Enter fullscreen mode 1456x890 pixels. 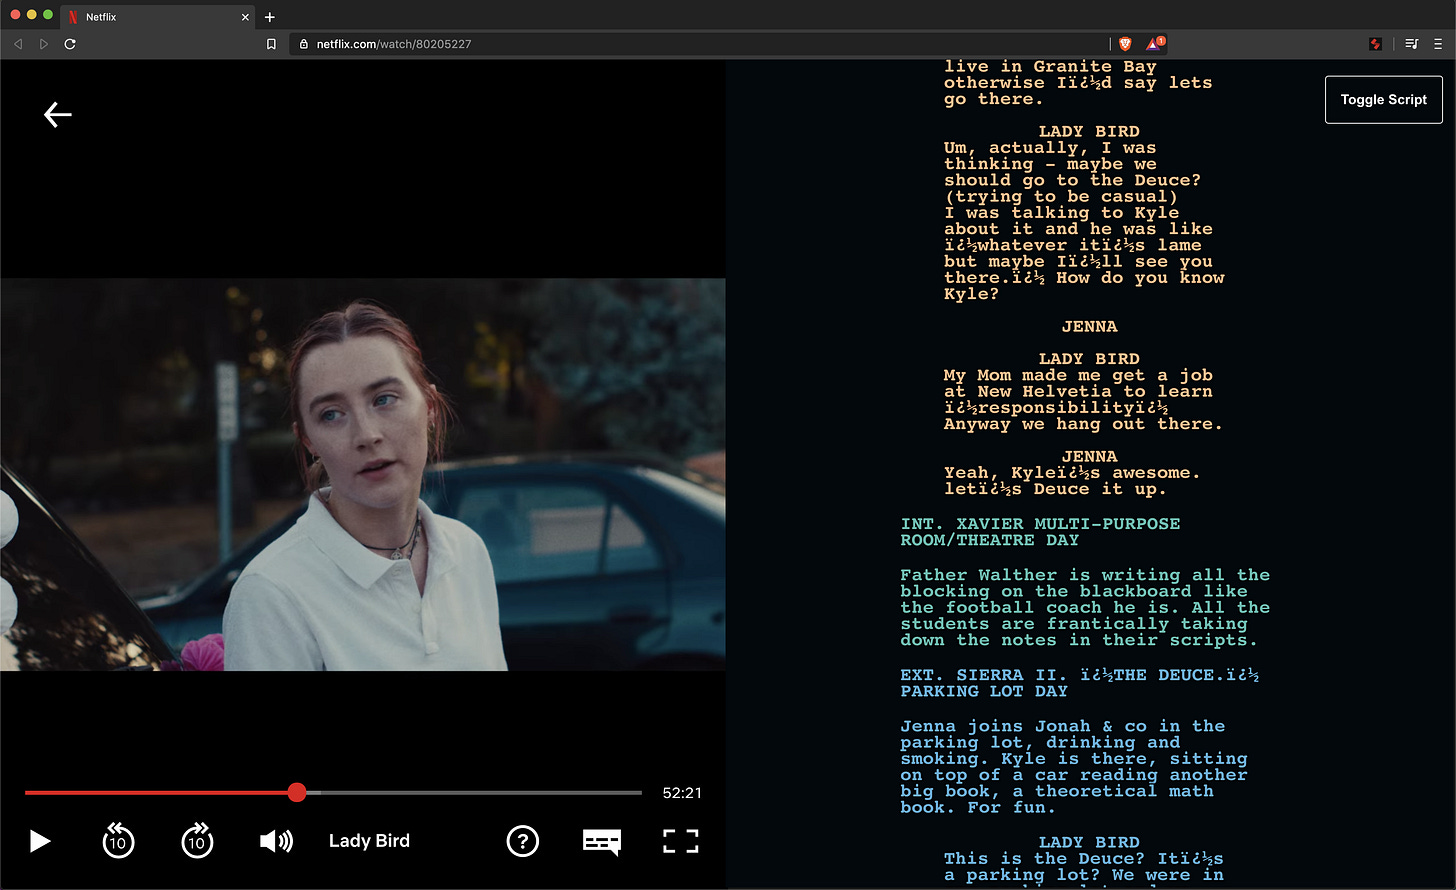coord(681,841)
